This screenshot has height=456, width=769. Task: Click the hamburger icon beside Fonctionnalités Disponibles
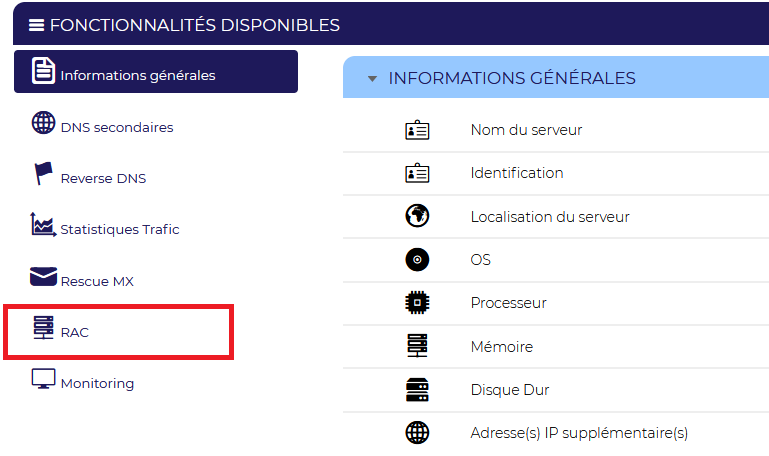[36, 25]
